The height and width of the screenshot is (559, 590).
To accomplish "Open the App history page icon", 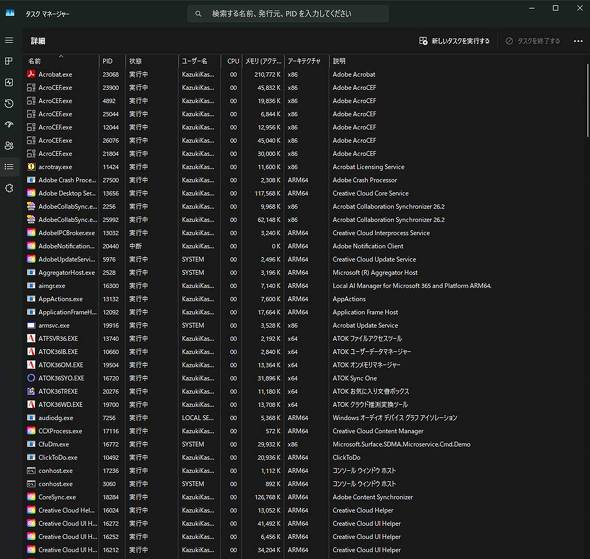I will pyautogui.click(x=9, y=103).
